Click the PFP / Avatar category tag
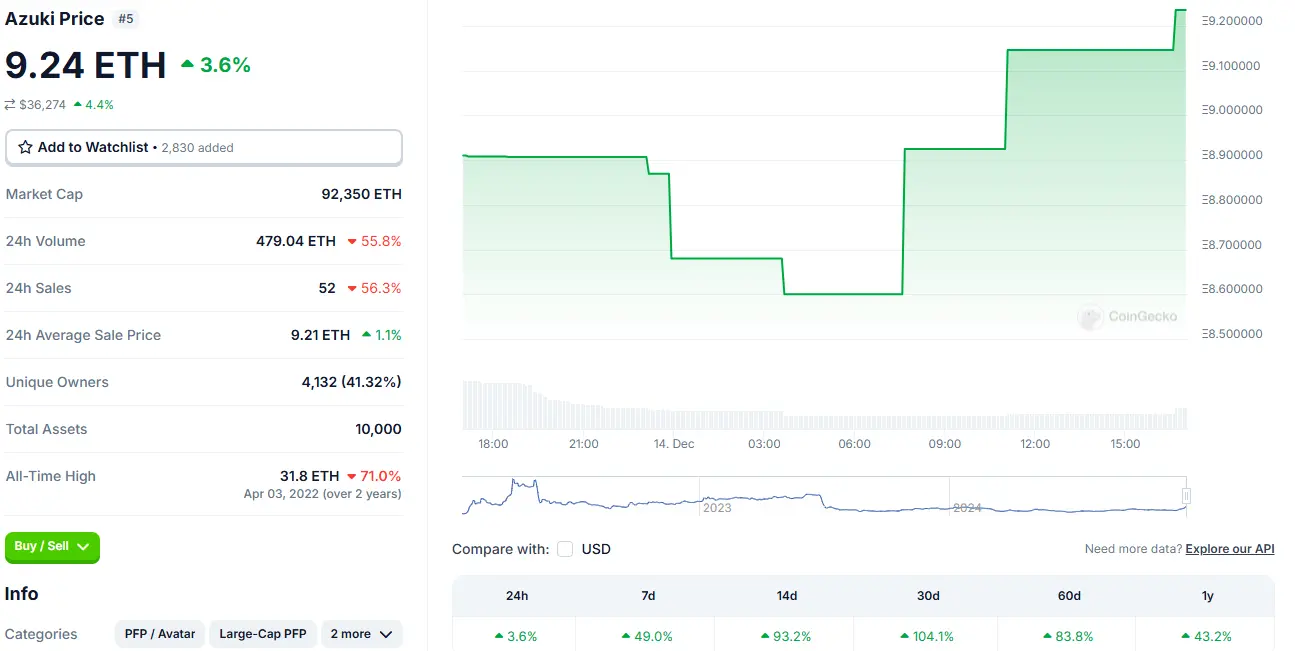Image resolution: width=1295 pixels, height=651 pixels. [160, 634]
